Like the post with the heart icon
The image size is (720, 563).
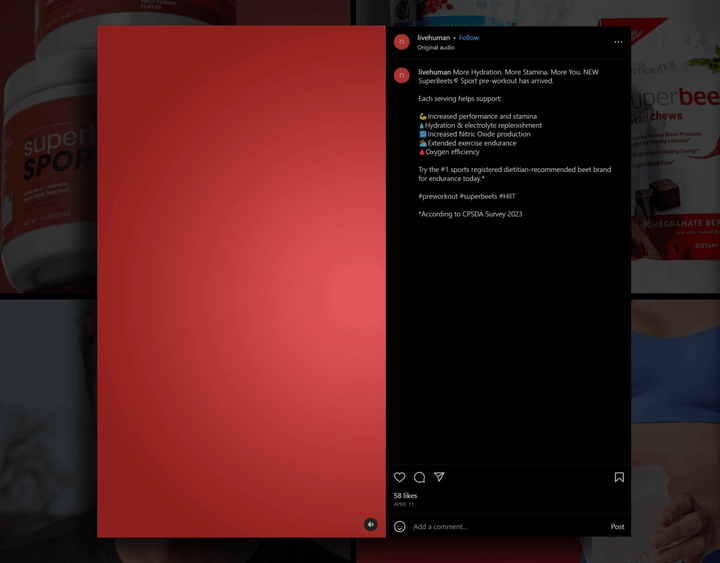coord(399,477)
